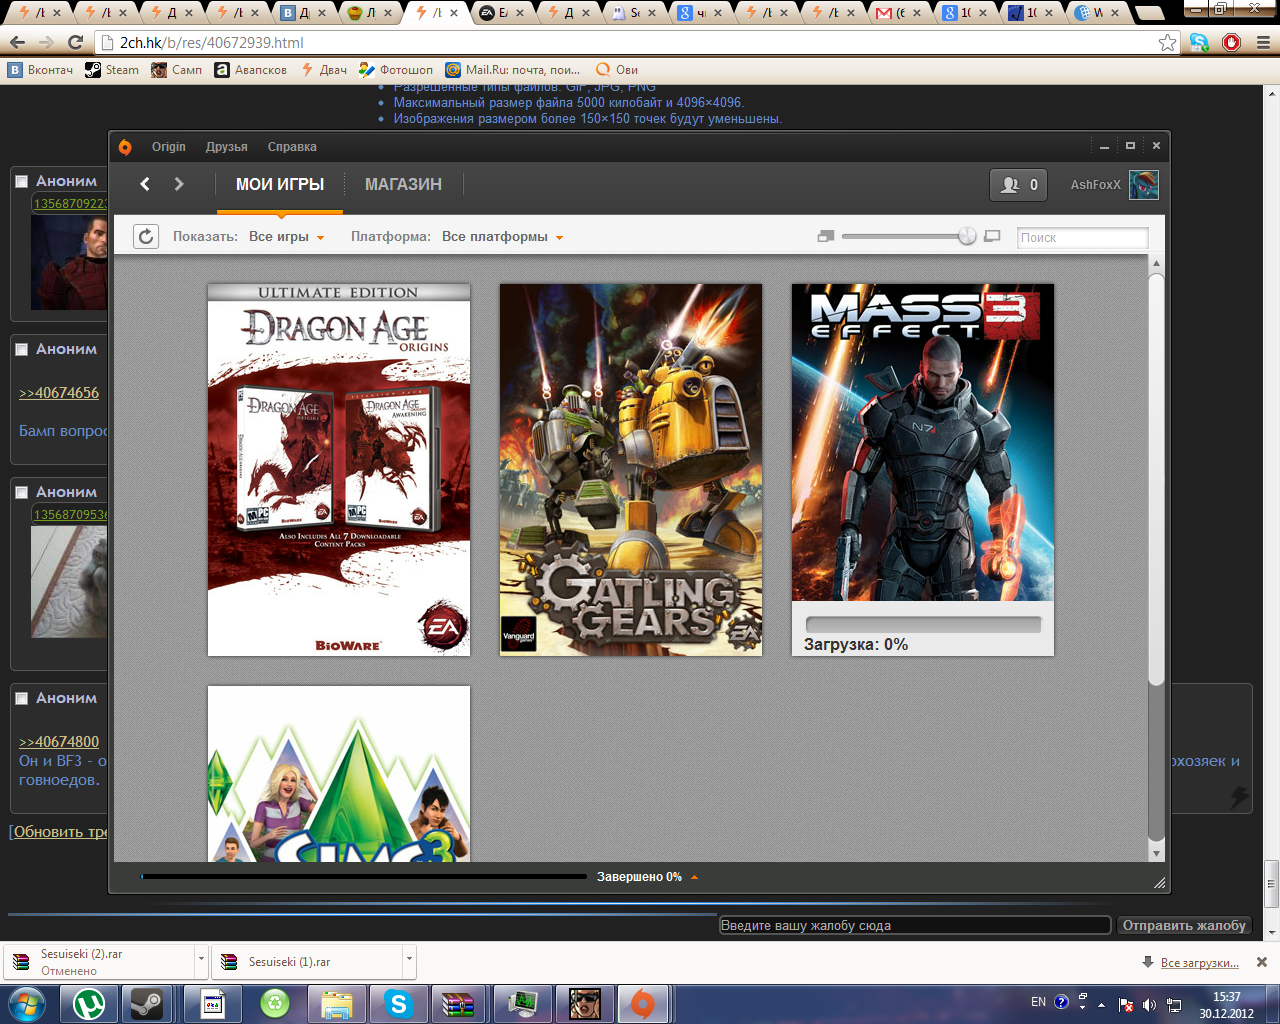
Task: Refresh the Origin game library
Action: (146, 237)
